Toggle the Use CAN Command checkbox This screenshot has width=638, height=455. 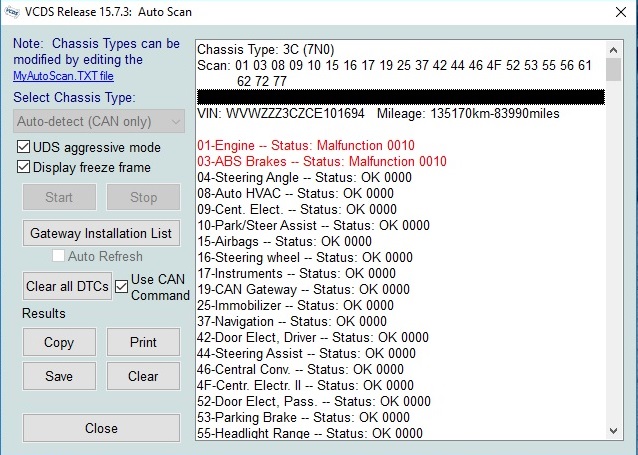[x=121, y=286]
